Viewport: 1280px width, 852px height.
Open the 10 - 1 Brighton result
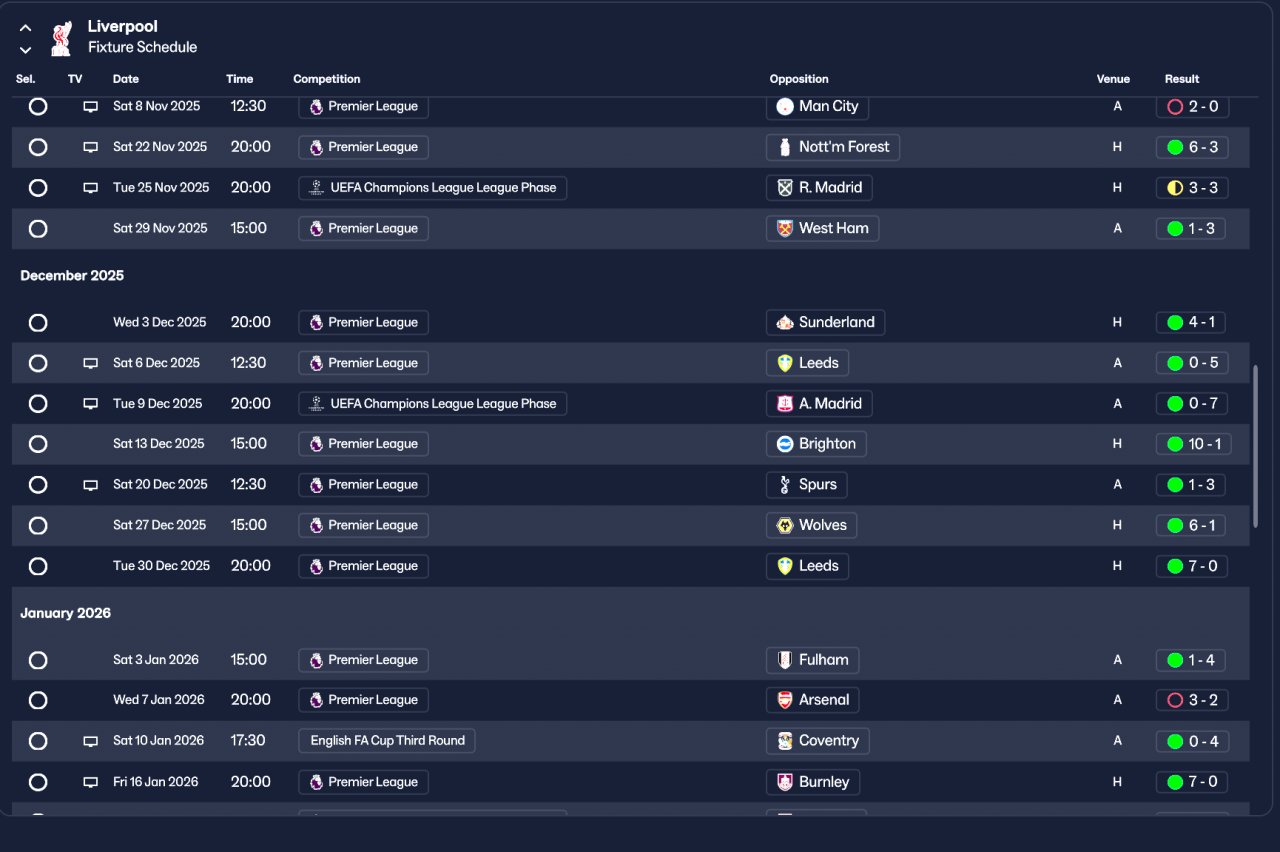point(1191,444)
